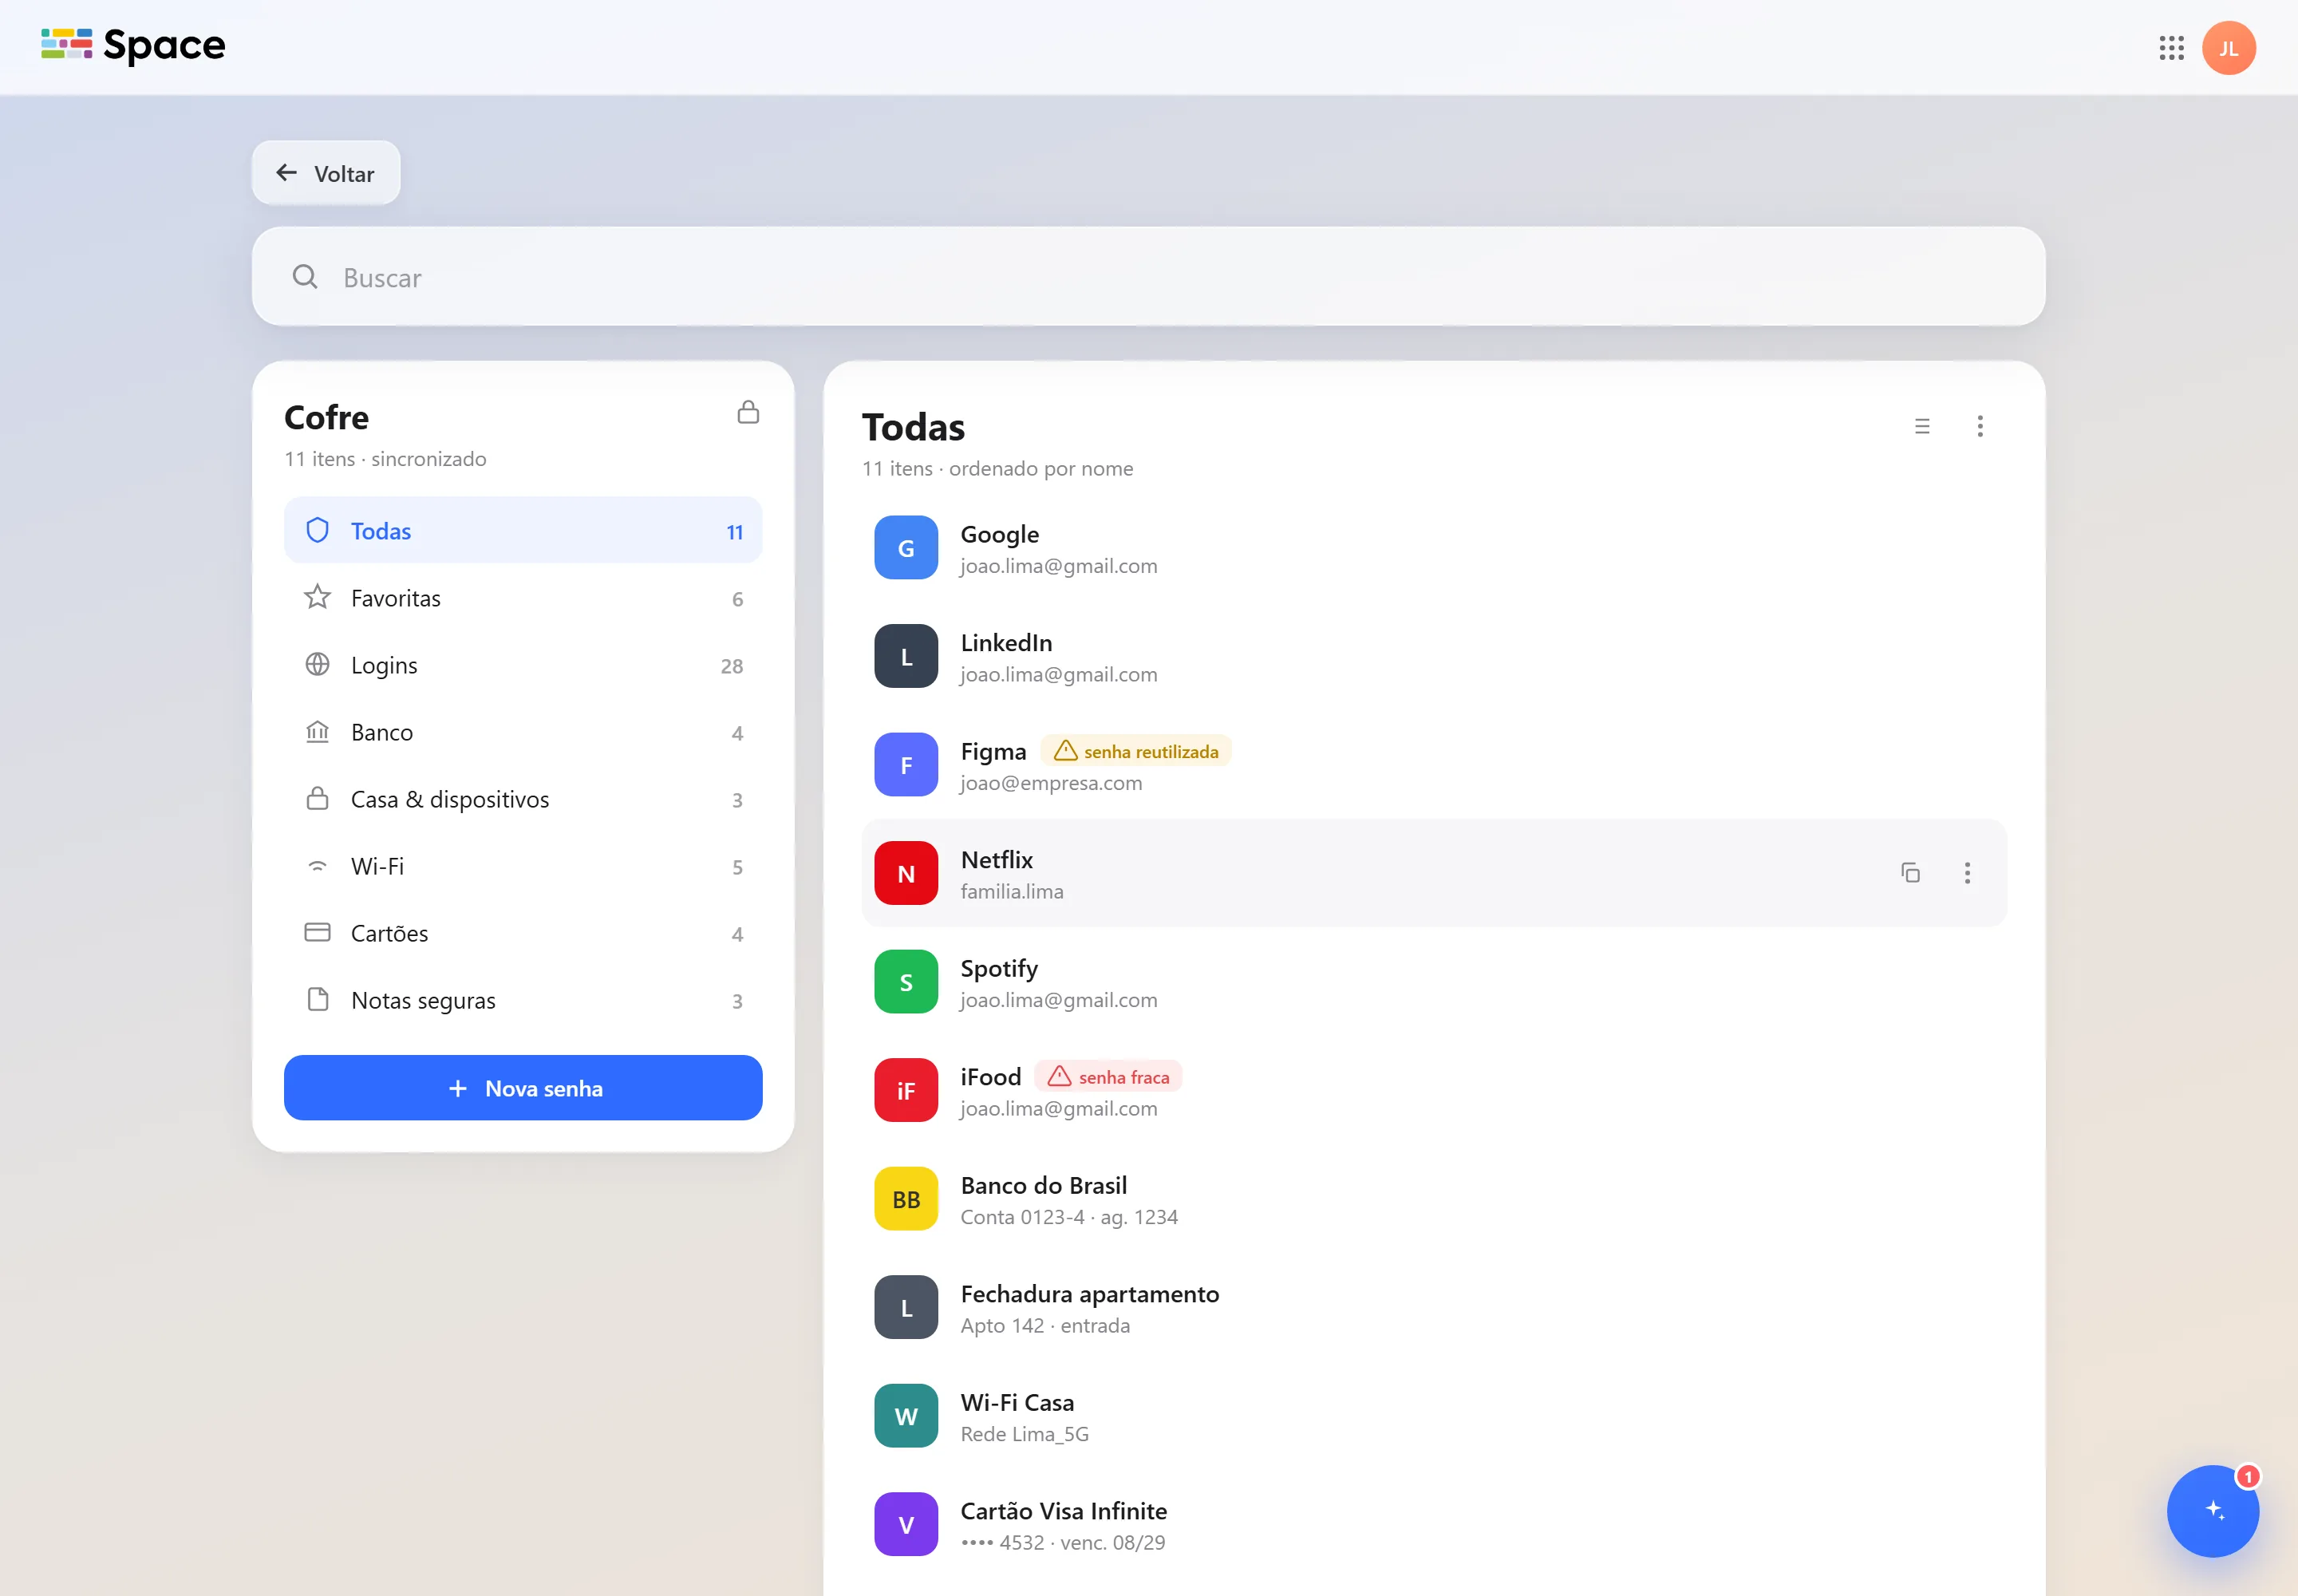Click the Cartões card icon
2298x1596 pixels.
317,932
